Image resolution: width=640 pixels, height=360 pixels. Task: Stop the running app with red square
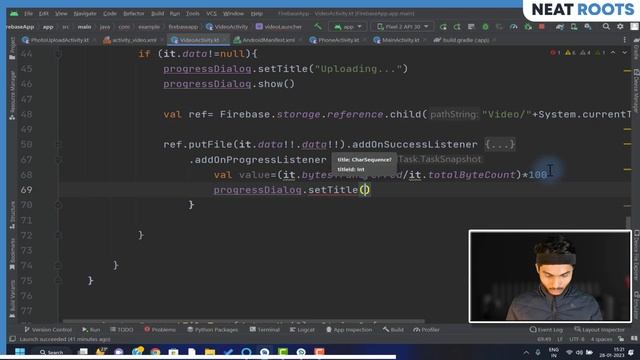coord(542,27)
